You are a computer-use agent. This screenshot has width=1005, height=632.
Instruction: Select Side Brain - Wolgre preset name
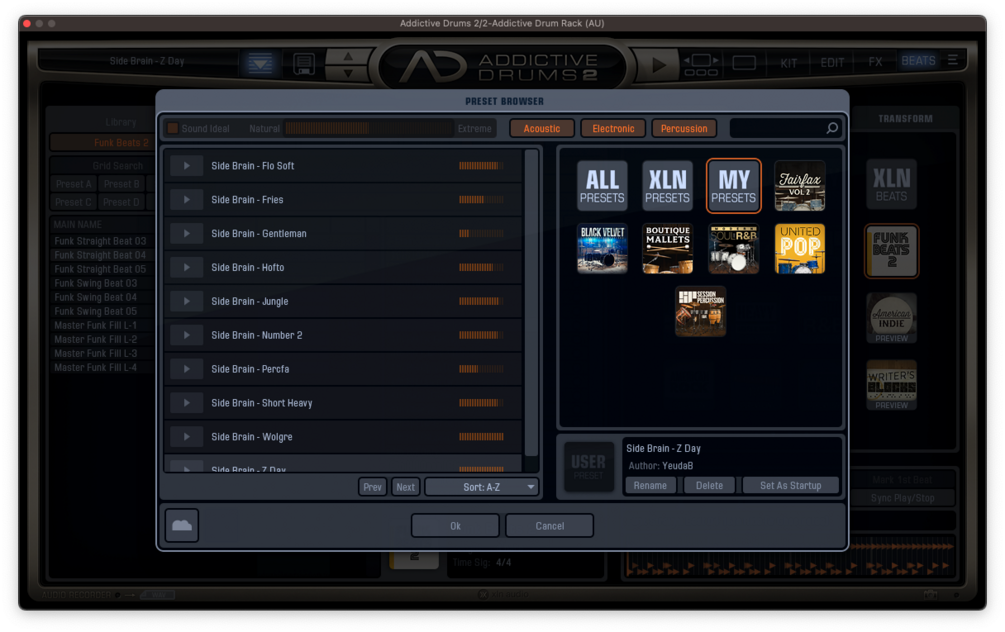[252, 437]
